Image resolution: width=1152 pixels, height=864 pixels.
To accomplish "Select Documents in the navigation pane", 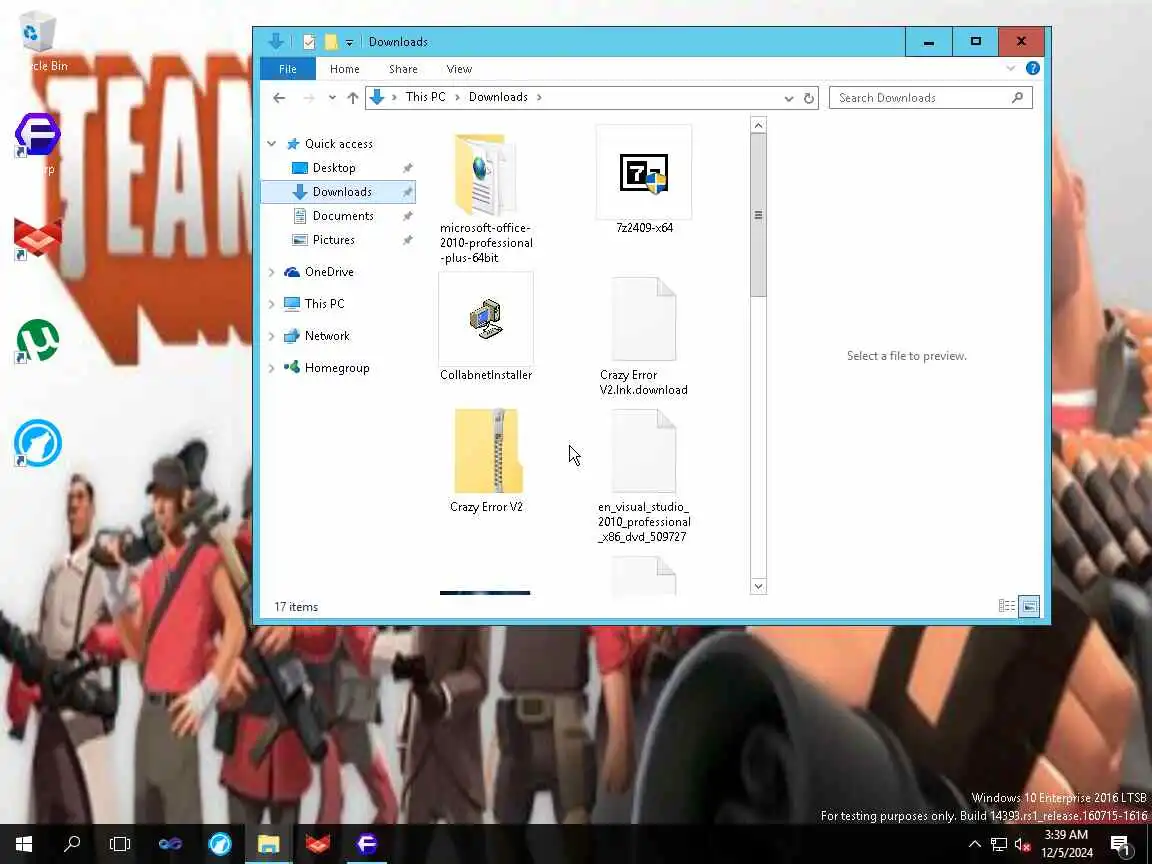I will click(x=343, y=216).
